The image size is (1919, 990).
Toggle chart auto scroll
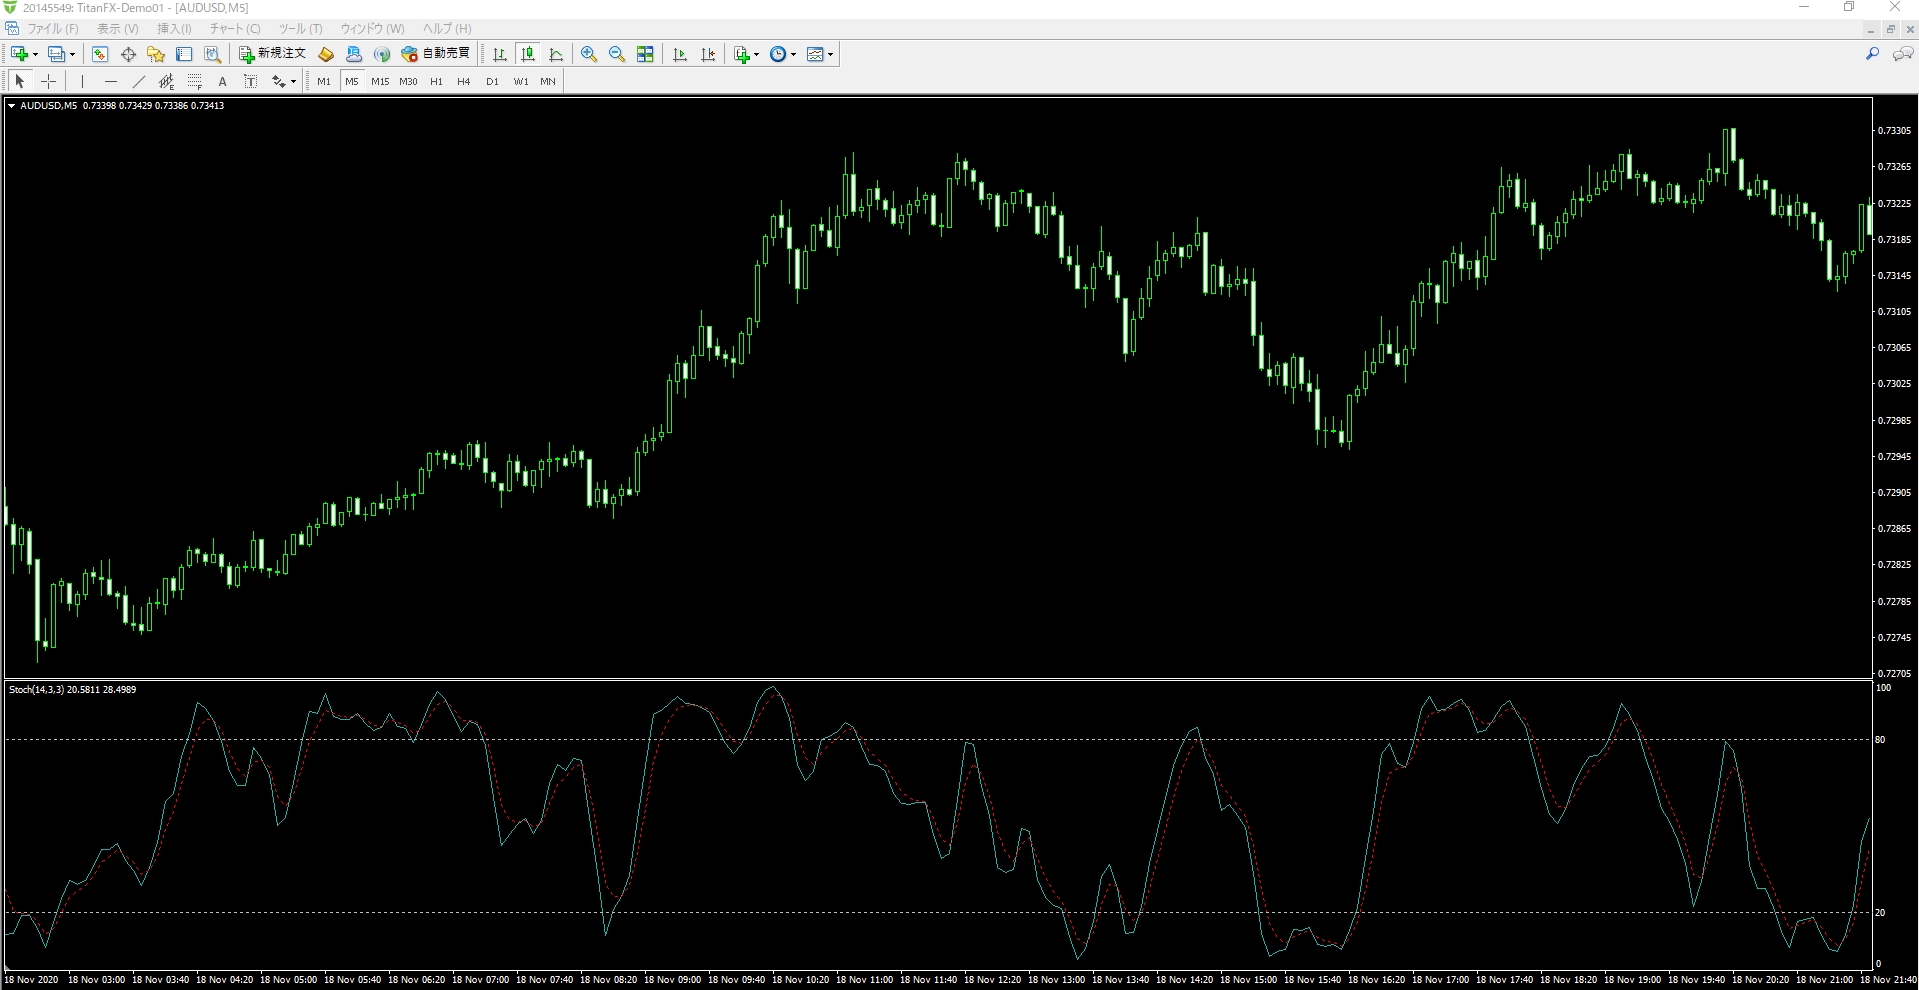pyautogui.click(x=680, y=54)
